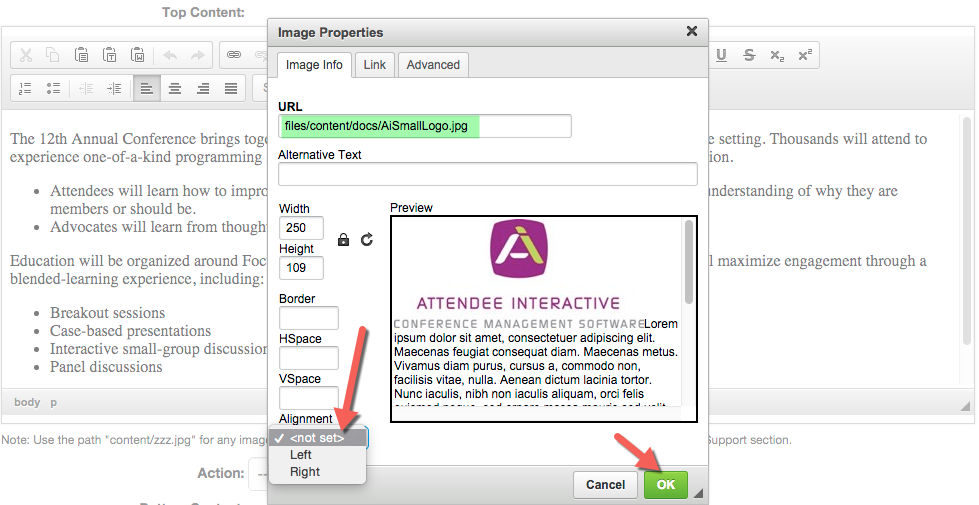Reset image size with the refresh icon
This screenshot has height=505, width=979.
click(367, 240)
